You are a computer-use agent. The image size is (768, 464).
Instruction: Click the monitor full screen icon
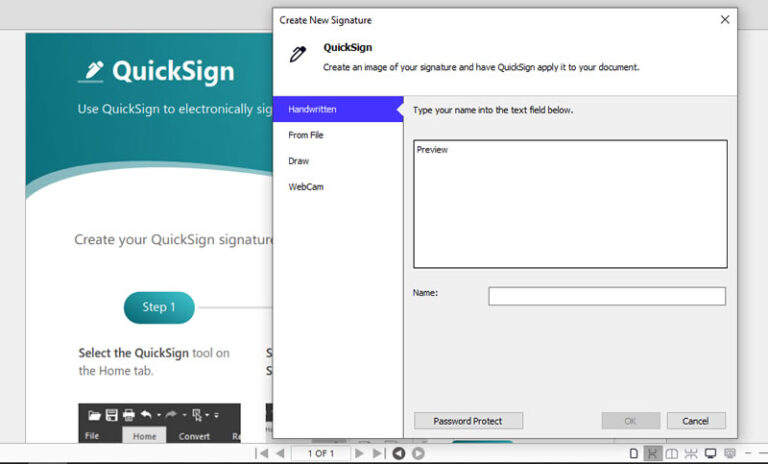710,453
